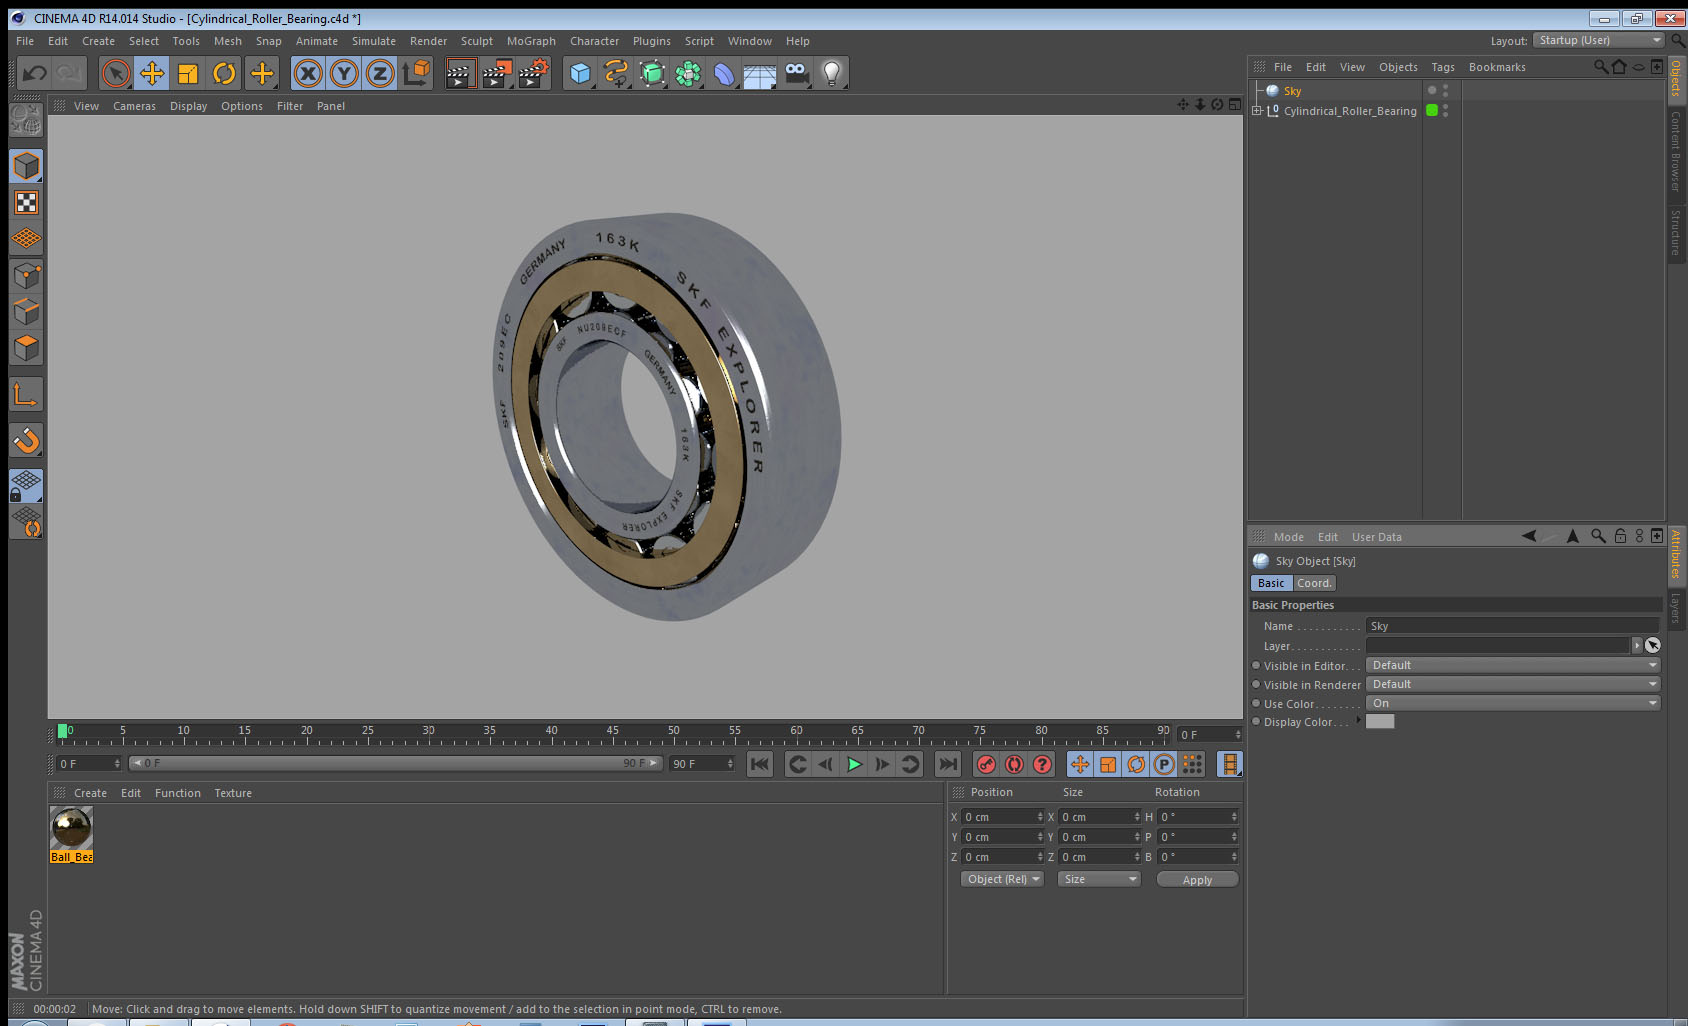Open the Sculpt menu
The image size is (1688, 1026).
point(476,41)
